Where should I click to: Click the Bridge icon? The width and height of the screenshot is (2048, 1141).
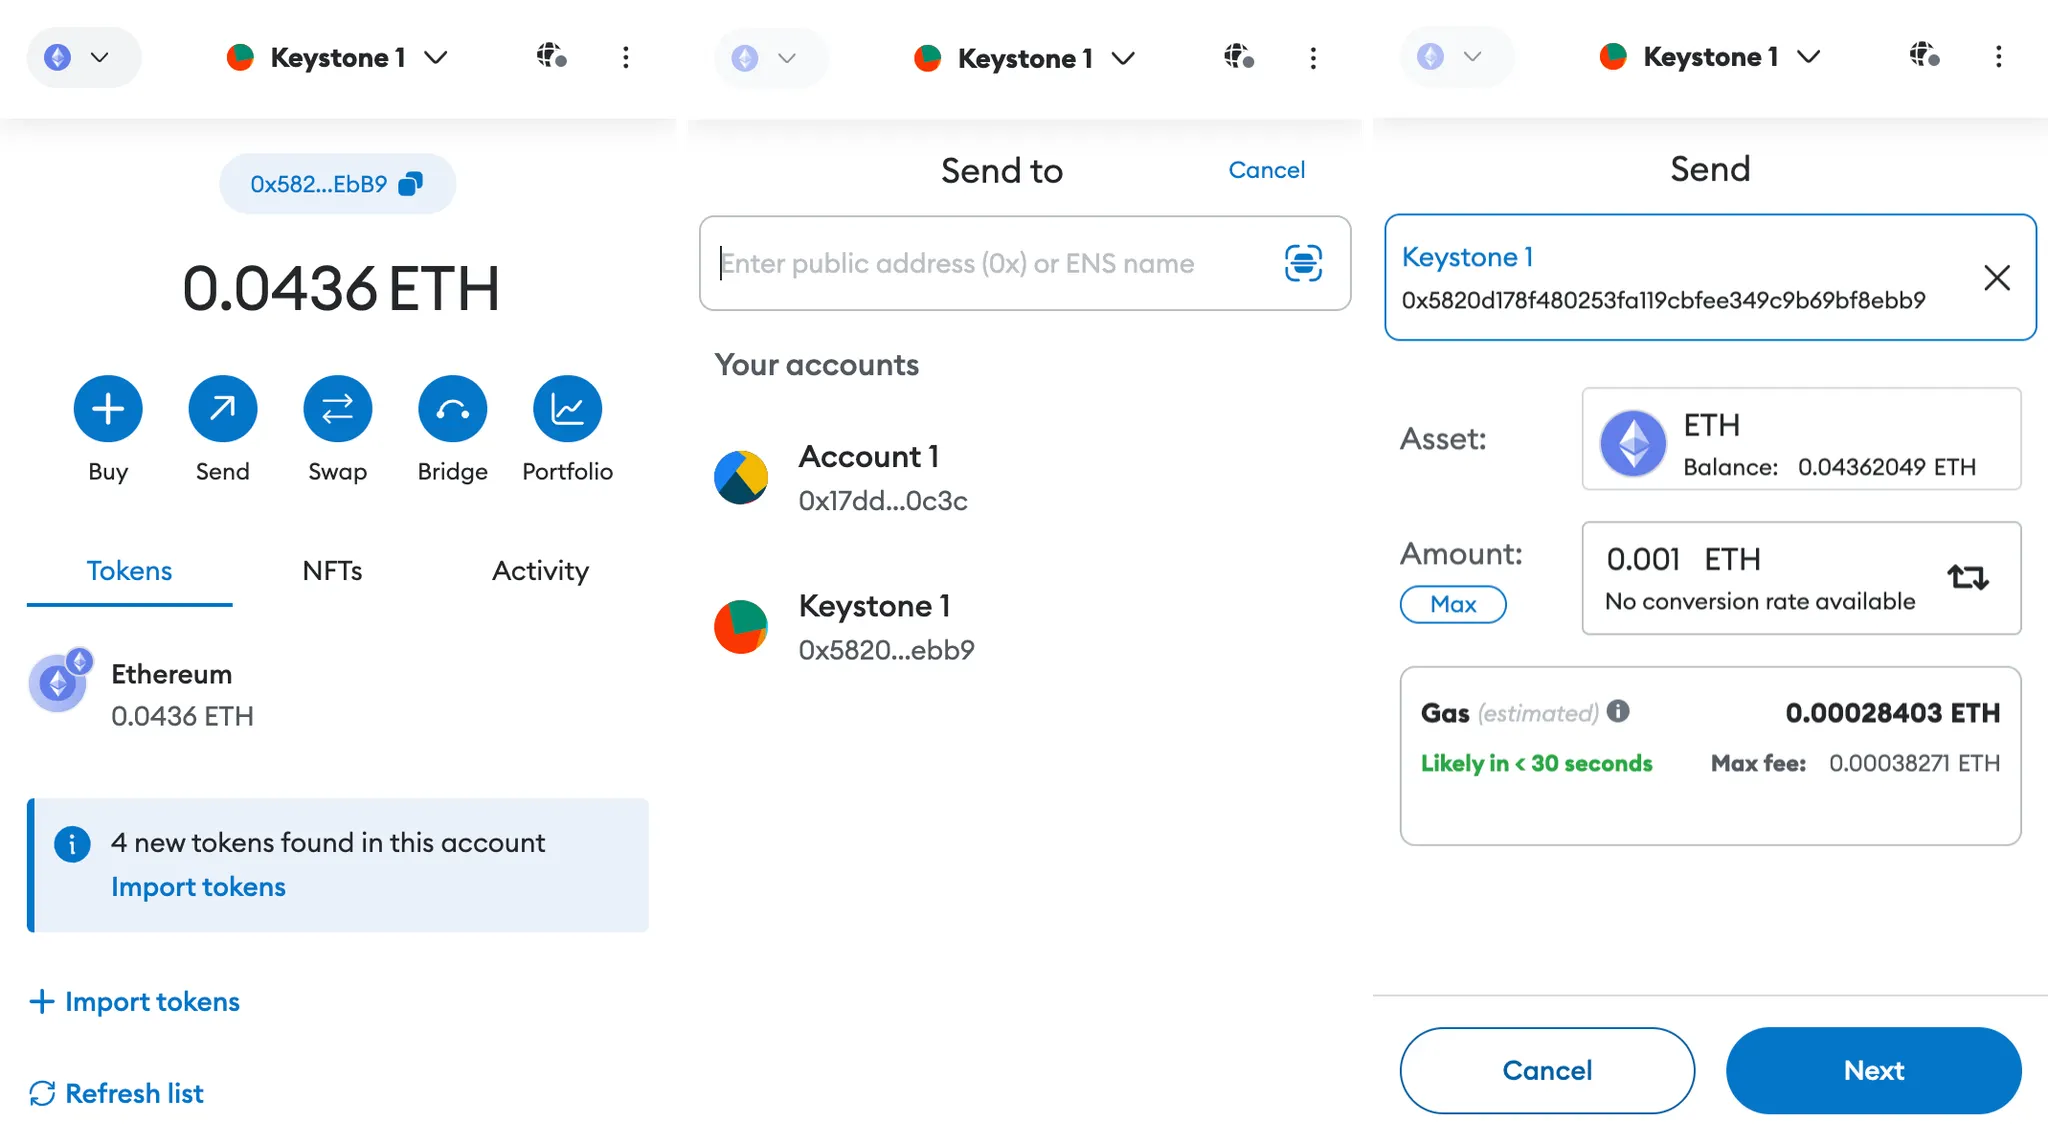[452, 409]
